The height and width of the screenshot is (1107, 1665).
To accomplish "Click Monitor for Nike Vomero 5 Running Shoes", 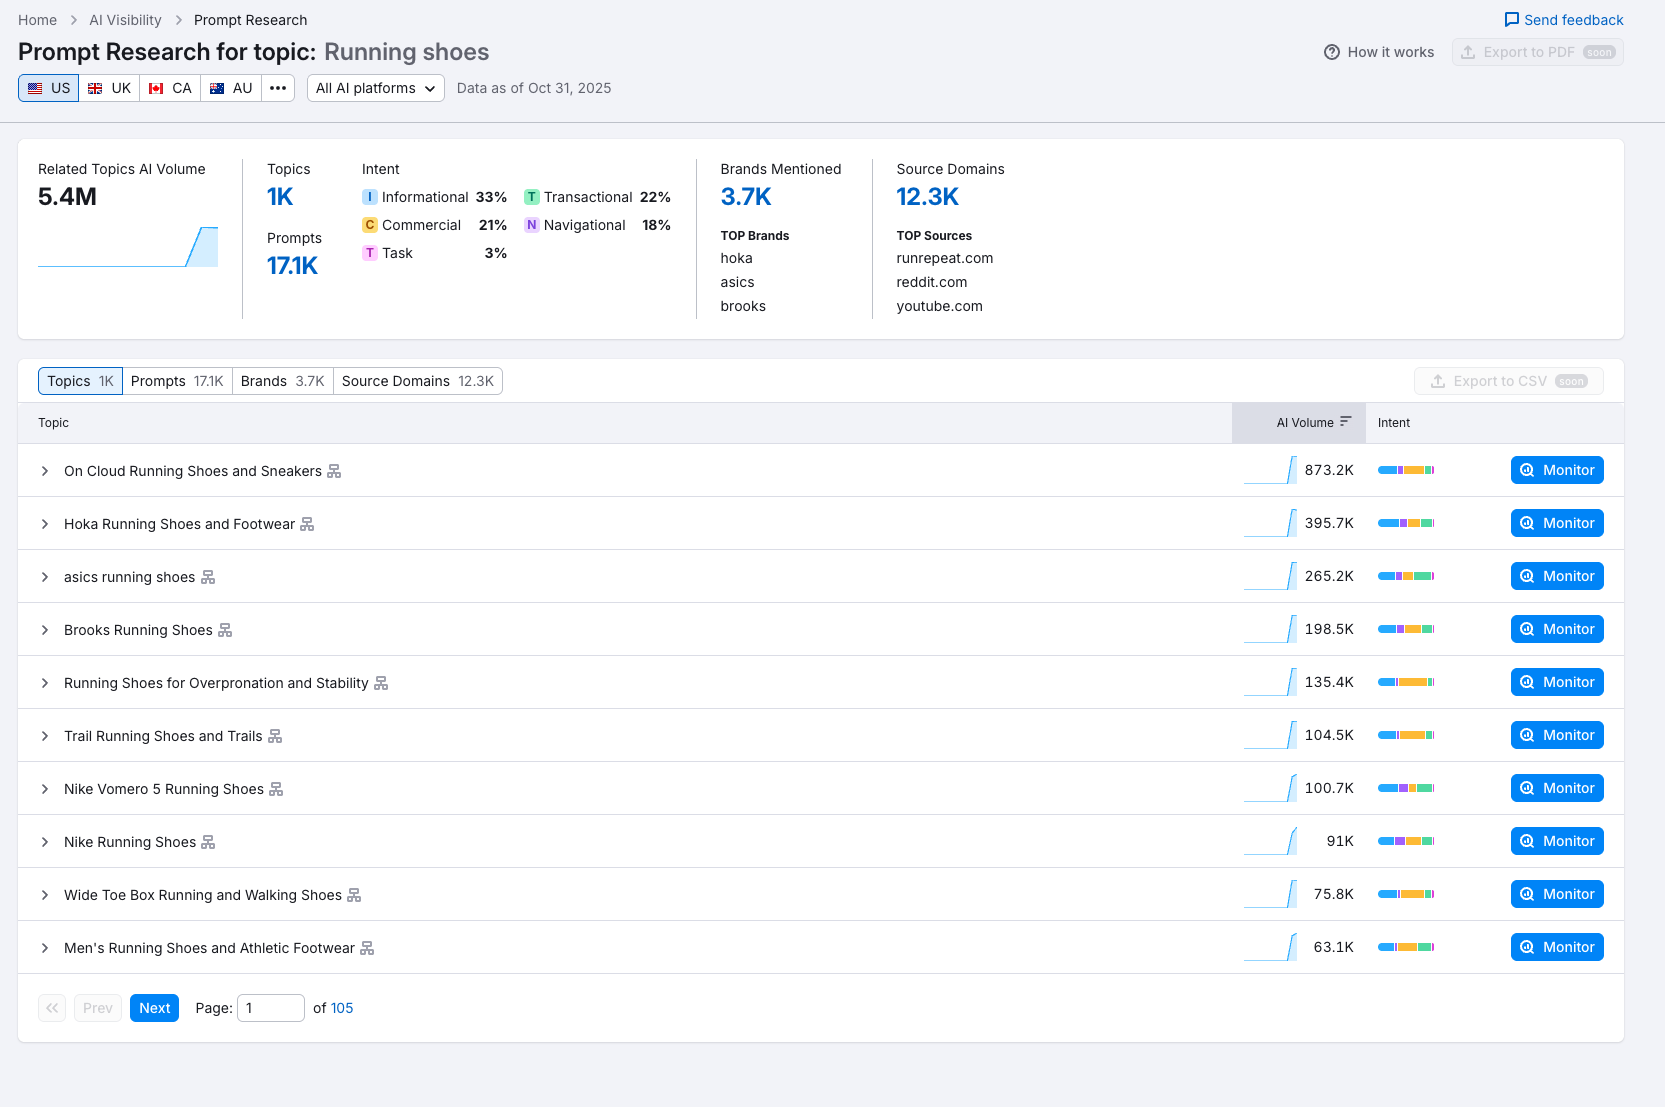I will [x=1557, y=788].
